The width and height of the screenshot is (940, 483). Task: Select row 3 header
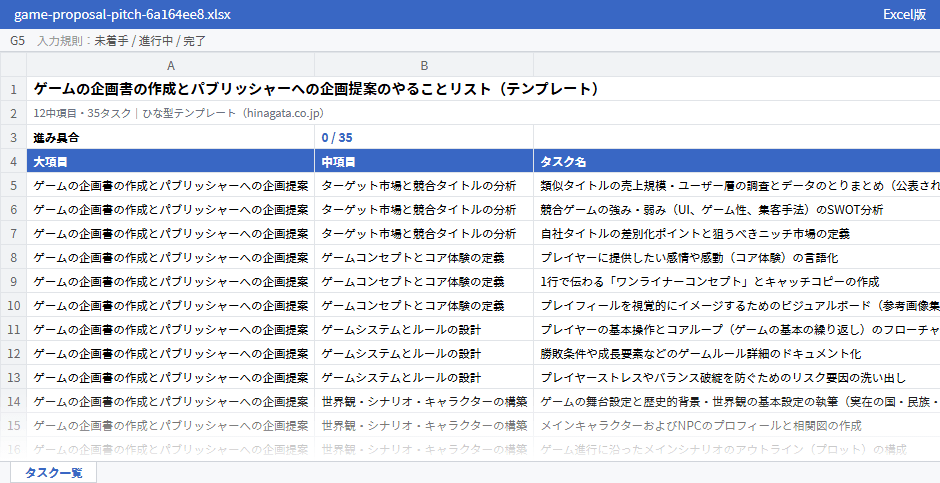point(13,137)
